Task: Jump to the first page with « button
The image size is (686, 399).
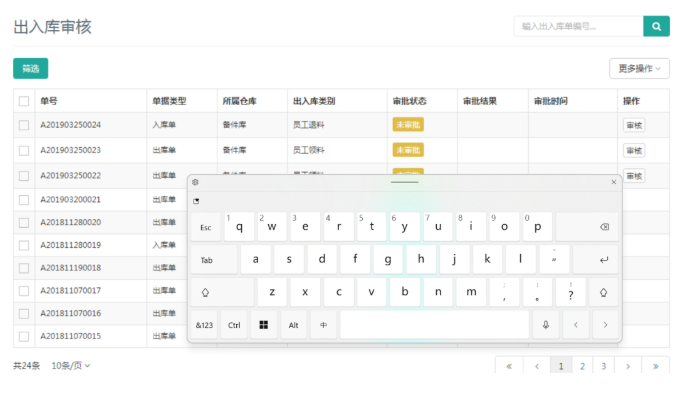Action: [509, 366]
